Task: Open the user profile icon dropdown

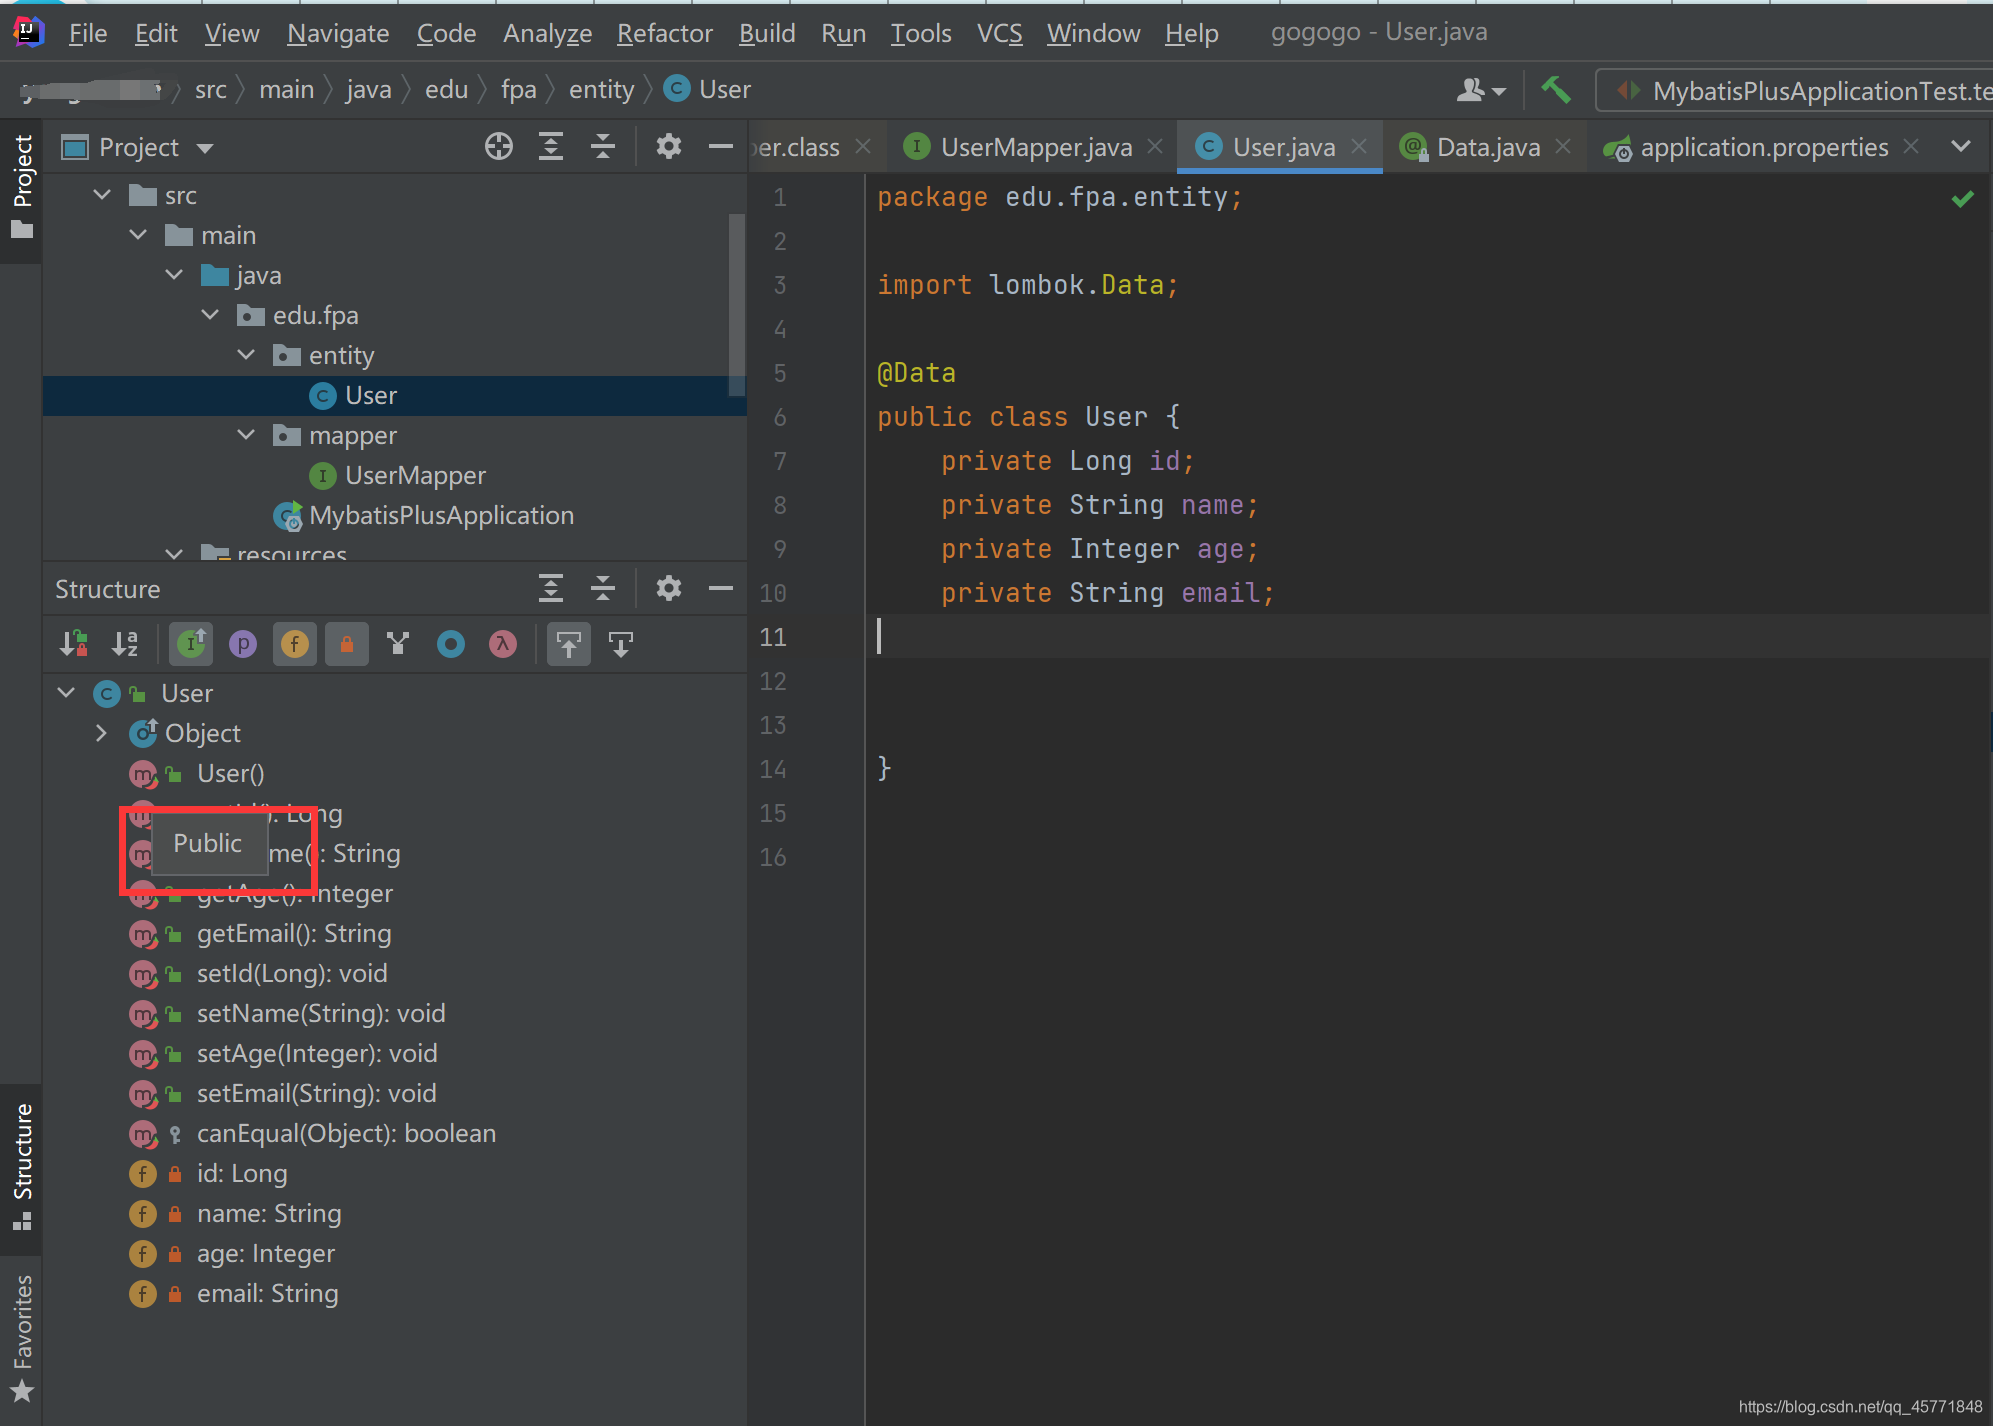Action: pyautogui.click(x=1481, y=90)
